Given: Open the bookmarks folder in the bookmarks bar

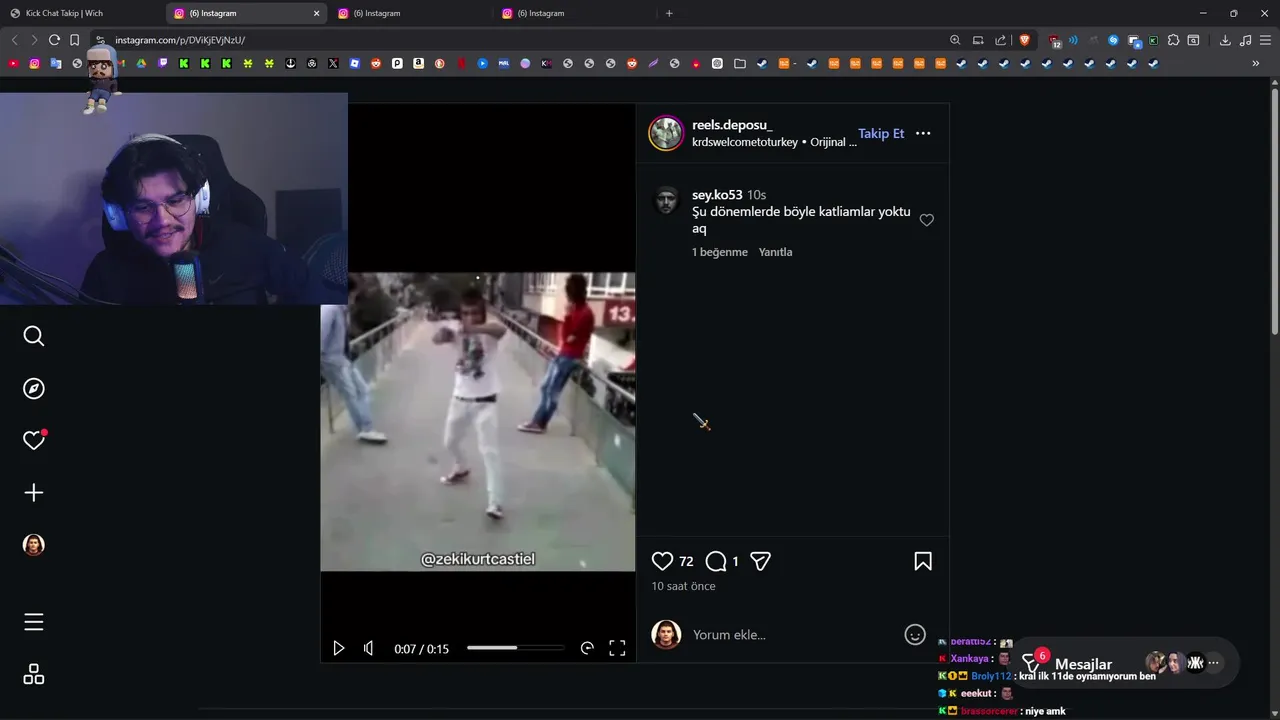Looking at the screenshot, I should (x=740, y=63).
